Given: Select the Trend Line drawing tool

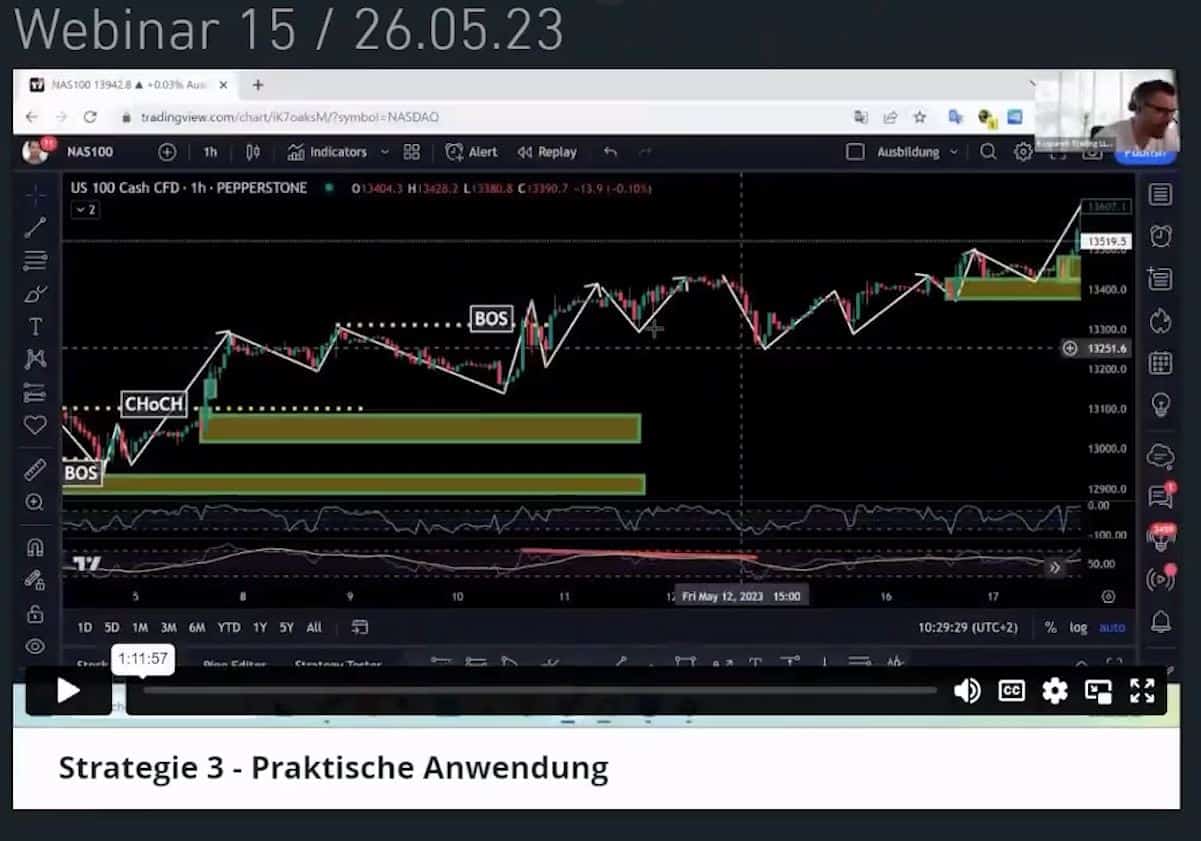Looking at the screenshot, I should (34, 227).
